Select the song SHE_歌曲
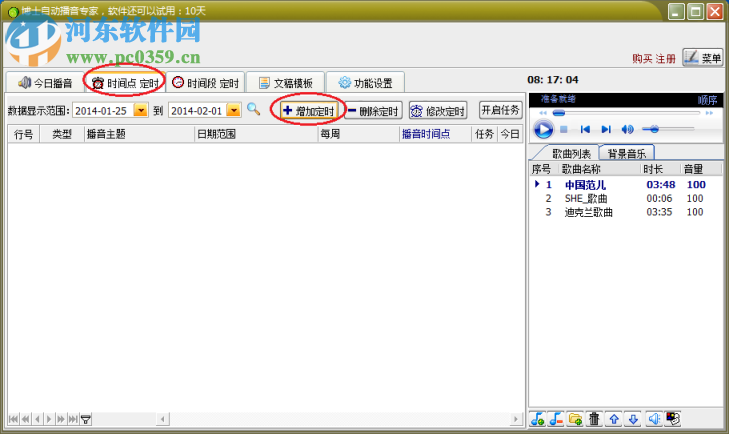Screen dimensions: 729x434 coord(586,199)
